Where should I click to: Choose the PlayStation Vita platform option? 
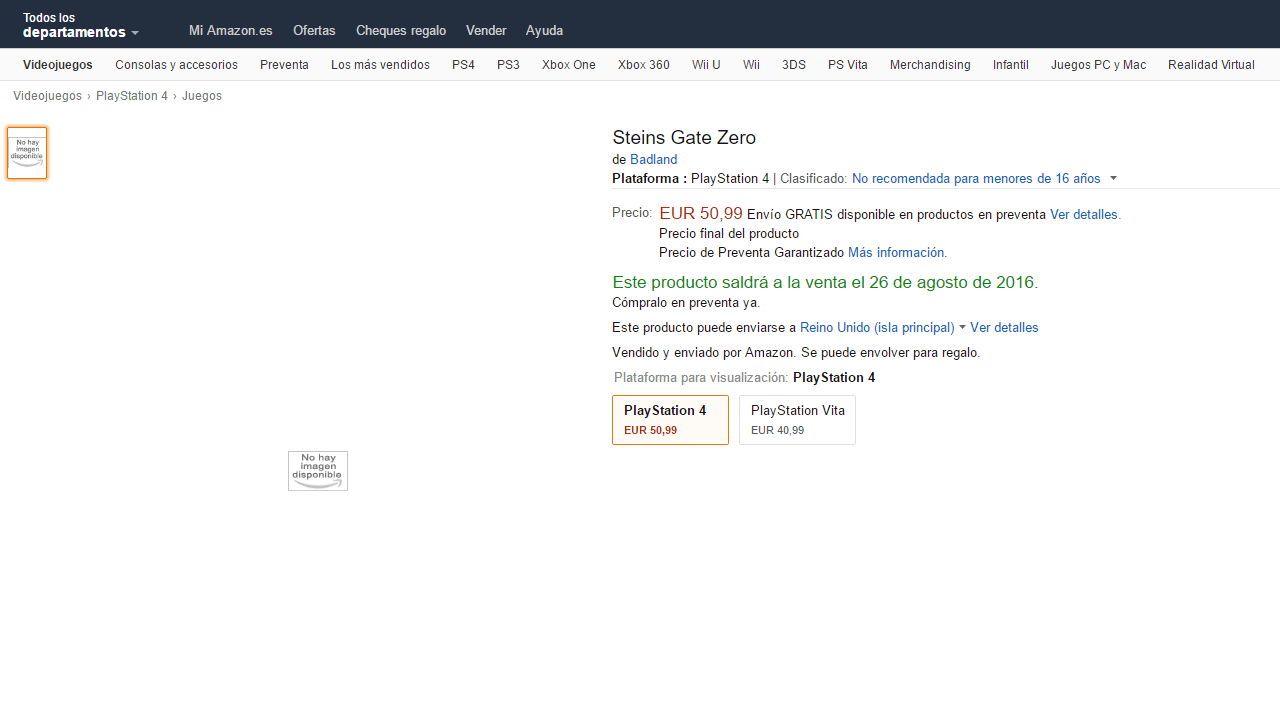(x=797, y=420)
